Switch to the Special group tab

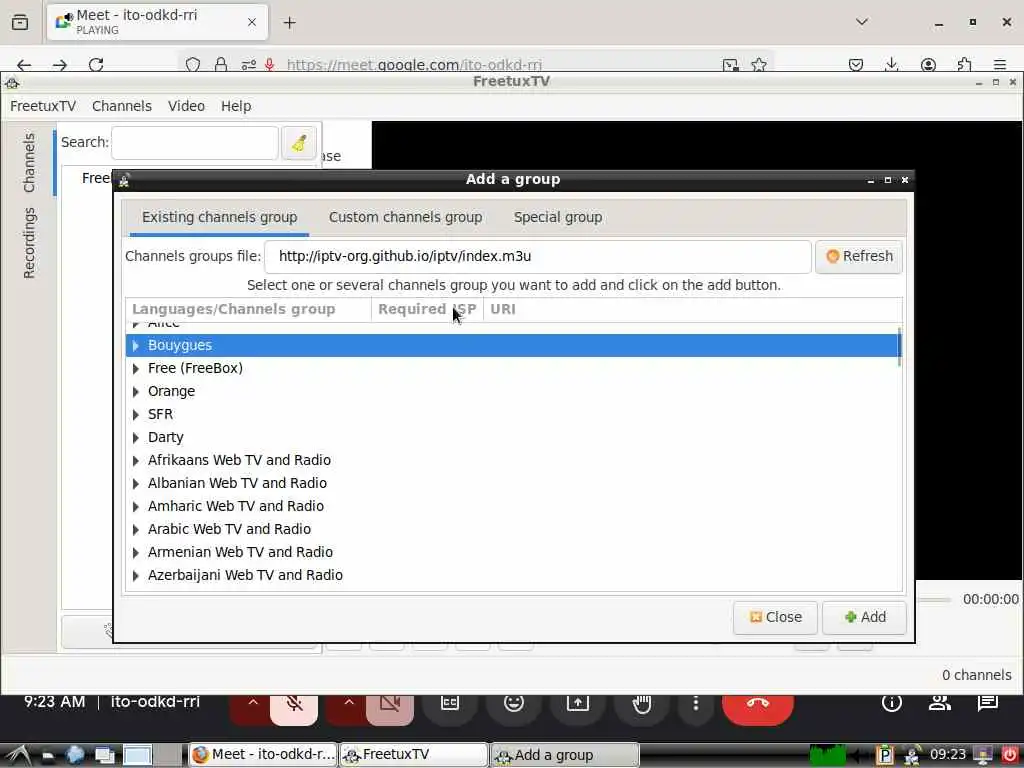coord(558,217)
